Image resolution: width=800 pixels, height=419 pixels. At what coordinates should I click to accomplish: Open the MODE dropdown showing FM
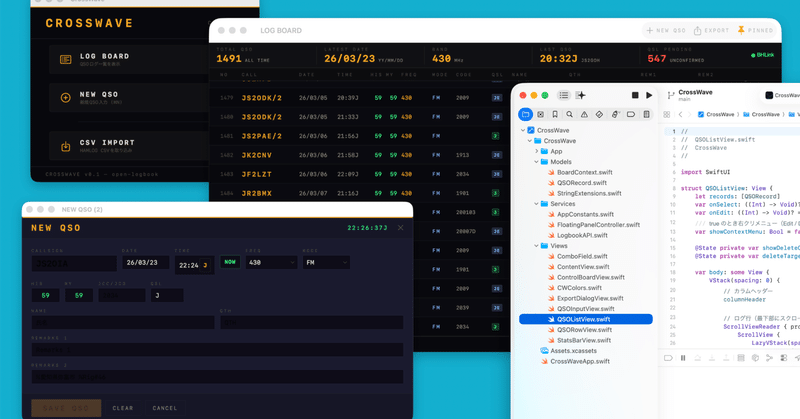[326, 263]
